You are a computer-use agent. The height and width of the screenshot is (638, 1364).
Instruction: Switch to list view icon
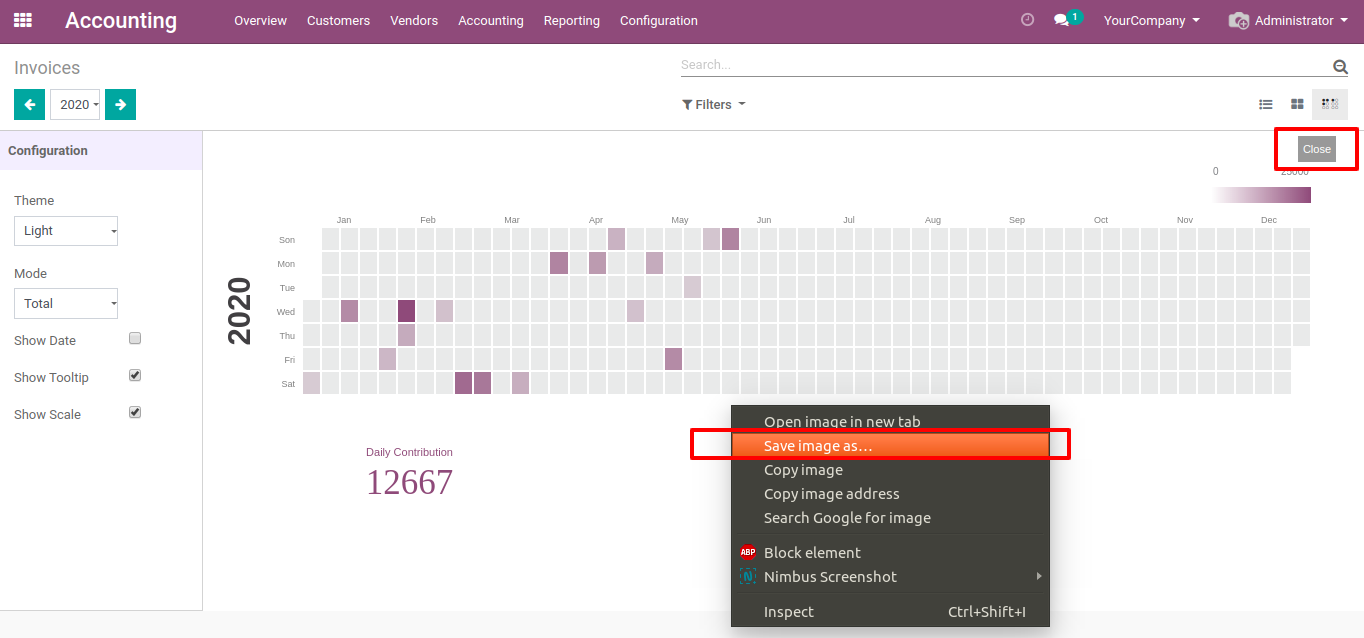coord(1265,104)
